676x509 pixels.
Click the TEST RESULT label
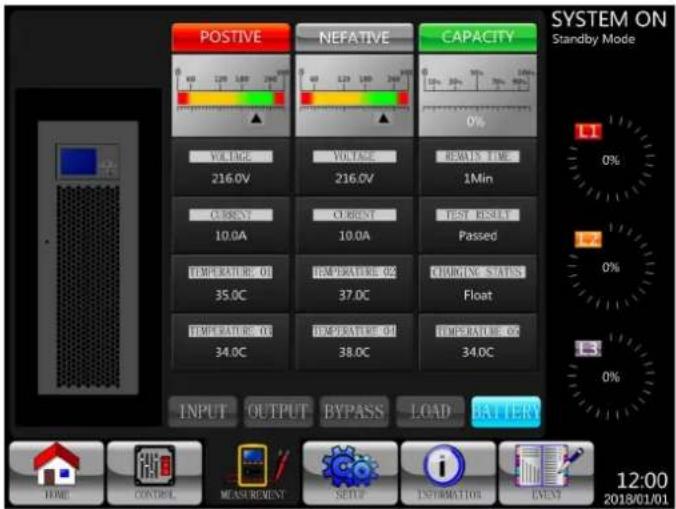(478, 215)
